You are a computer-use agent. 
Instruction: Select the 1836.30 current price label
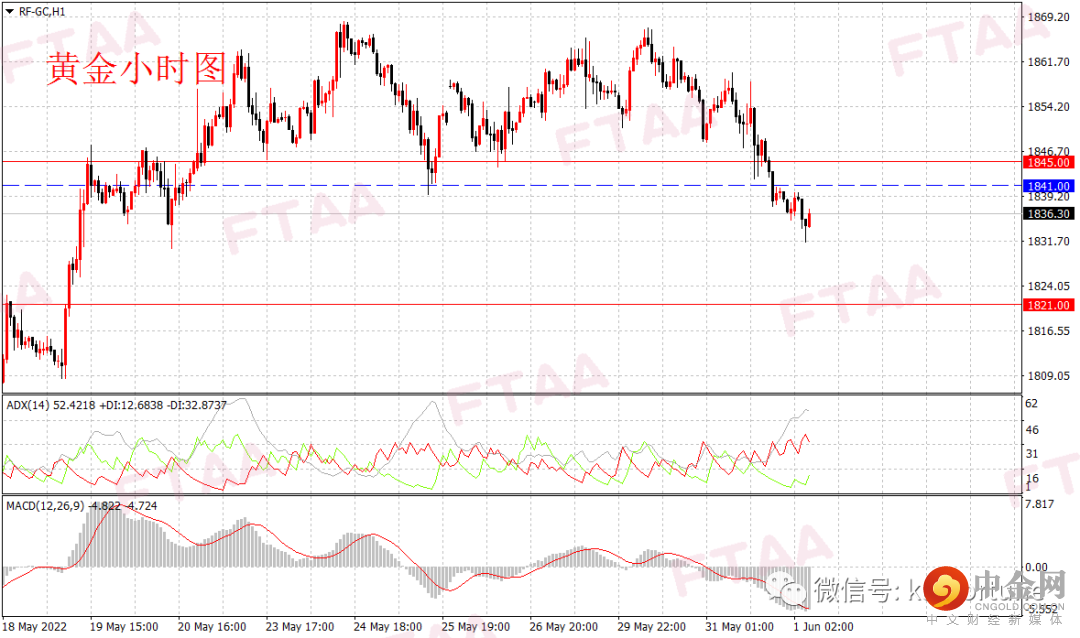pos(1048,214)
